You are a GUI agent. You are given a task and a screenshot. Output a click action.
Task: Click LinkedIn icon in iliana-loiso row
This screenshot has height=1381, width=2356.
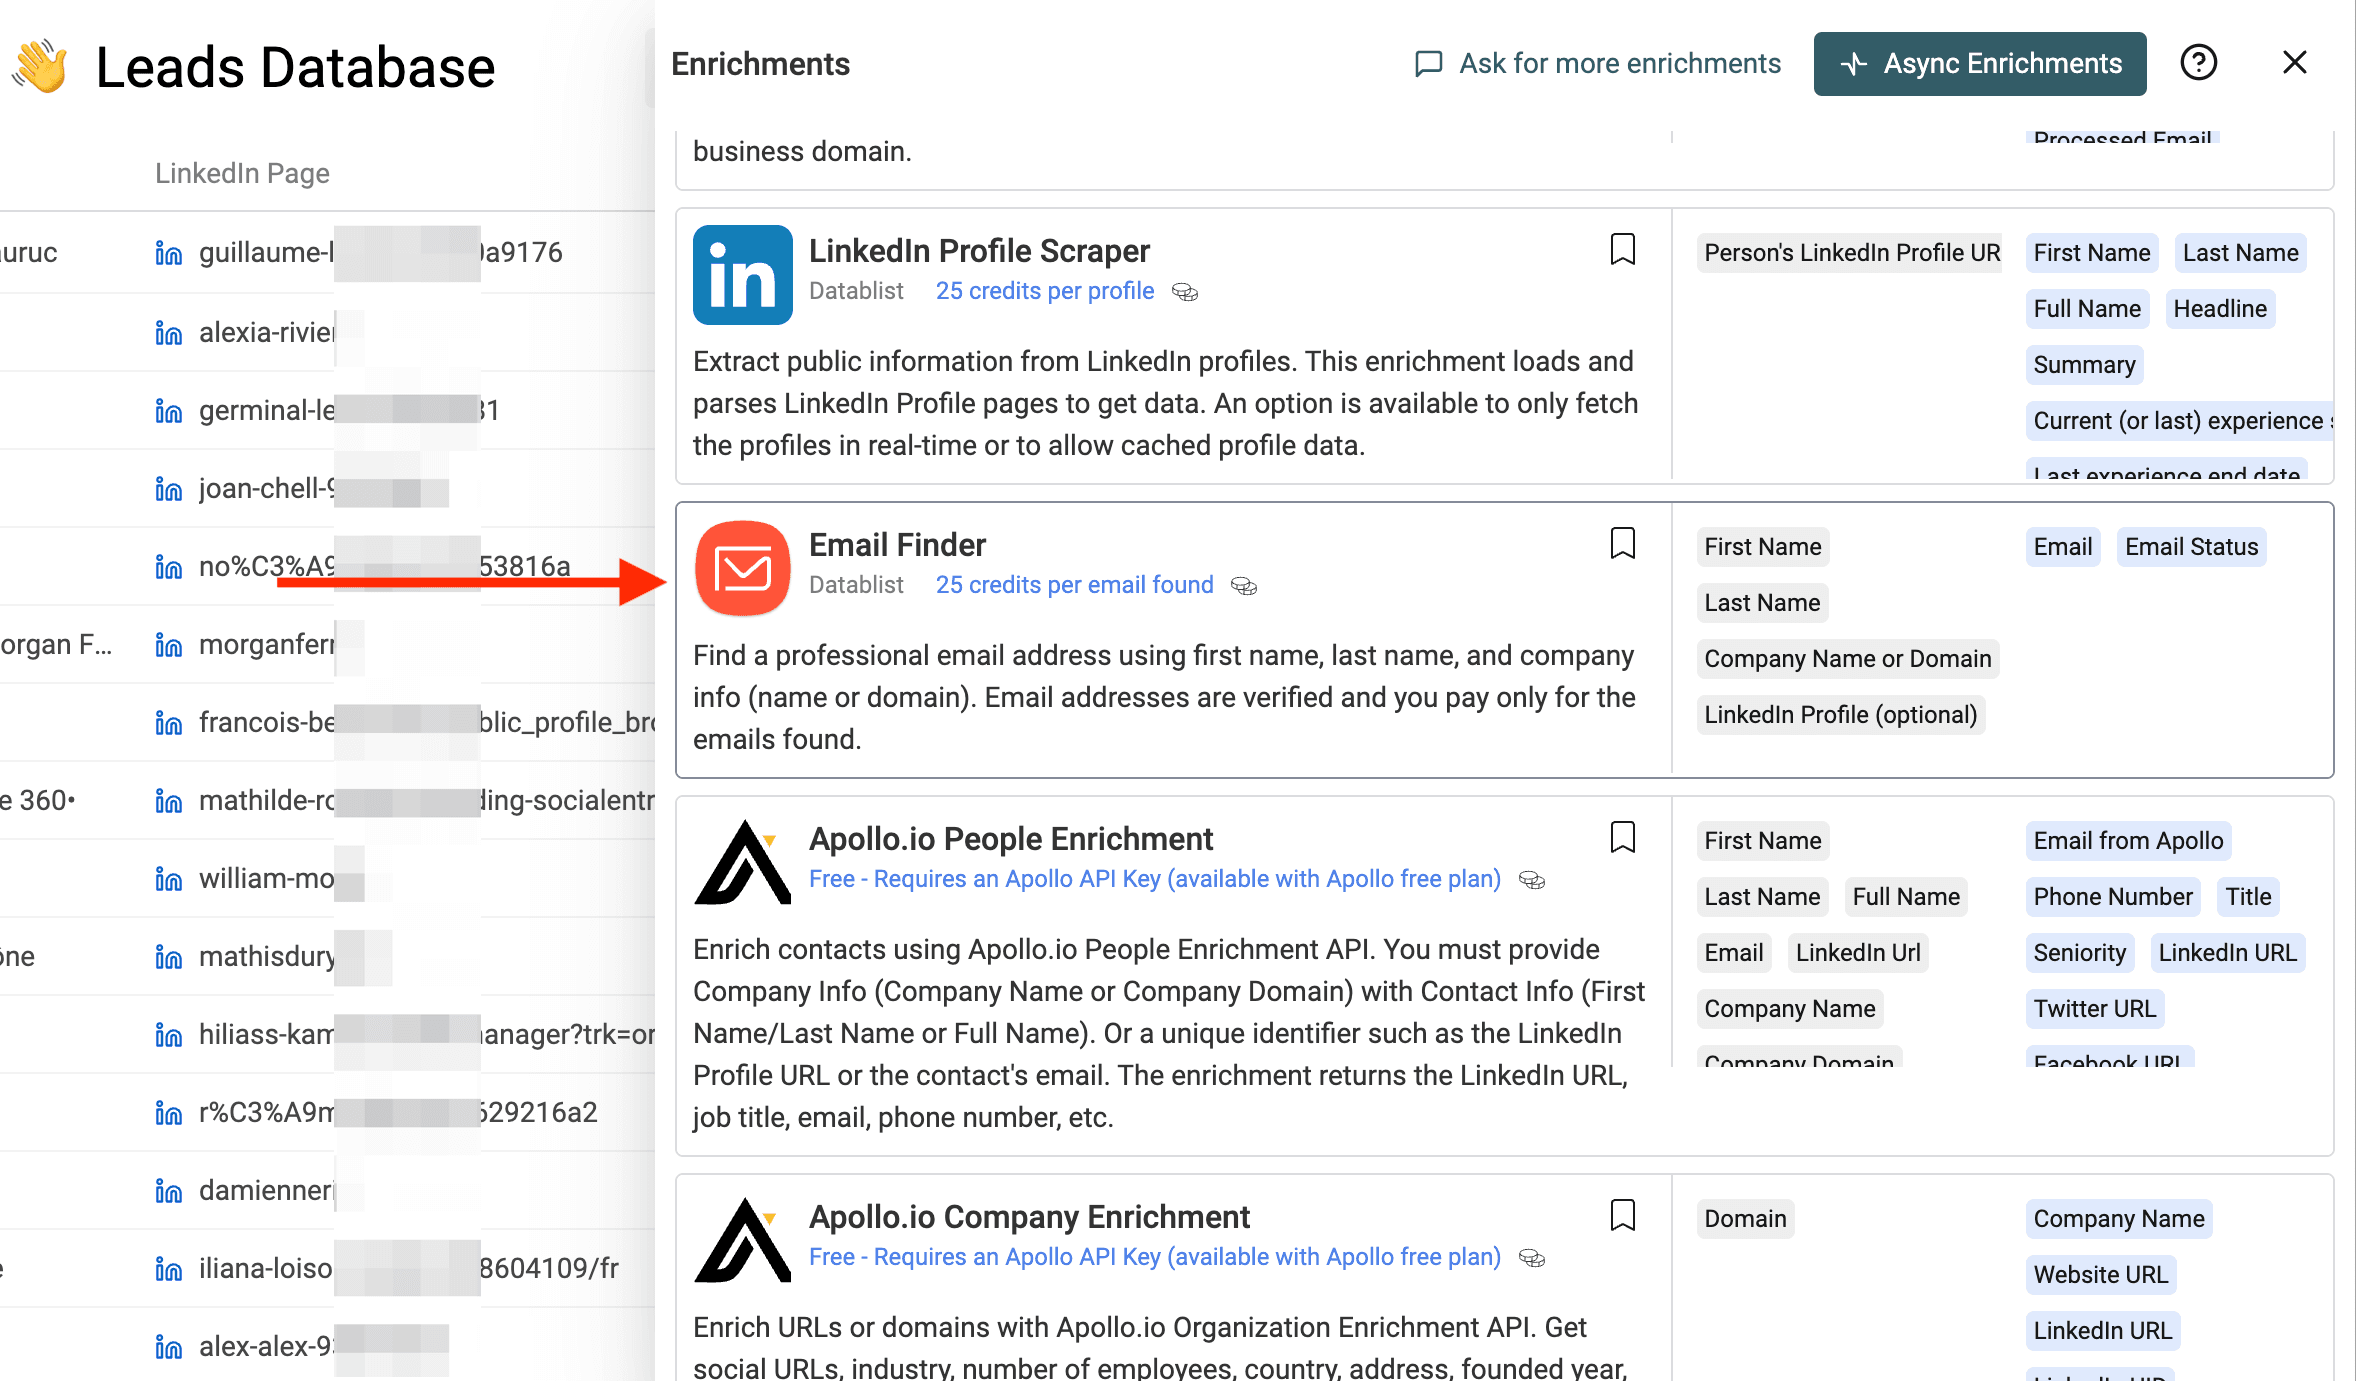coord(168,1269)
